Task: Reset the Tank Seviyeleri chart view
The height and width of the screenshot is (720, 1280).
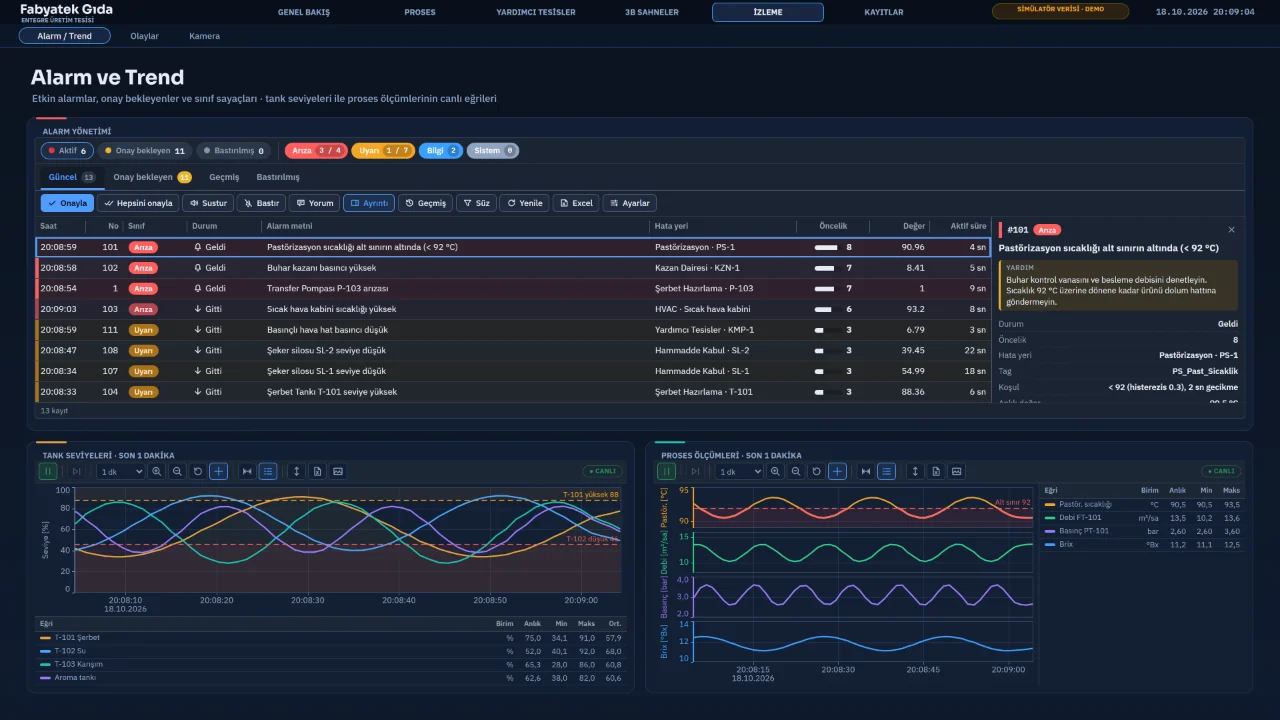Action: pyautogui.click(x=198, y=471)
